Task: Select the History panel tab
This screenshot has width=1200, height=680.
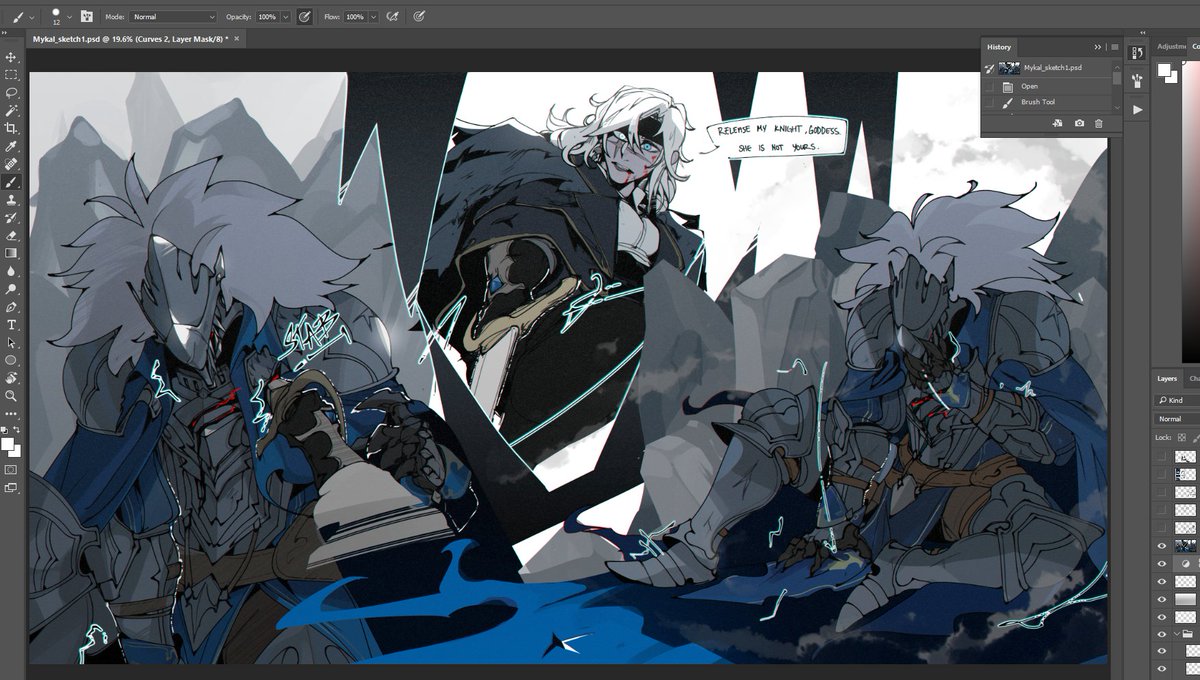Action: pyautogui.click(x=999, y=47)
